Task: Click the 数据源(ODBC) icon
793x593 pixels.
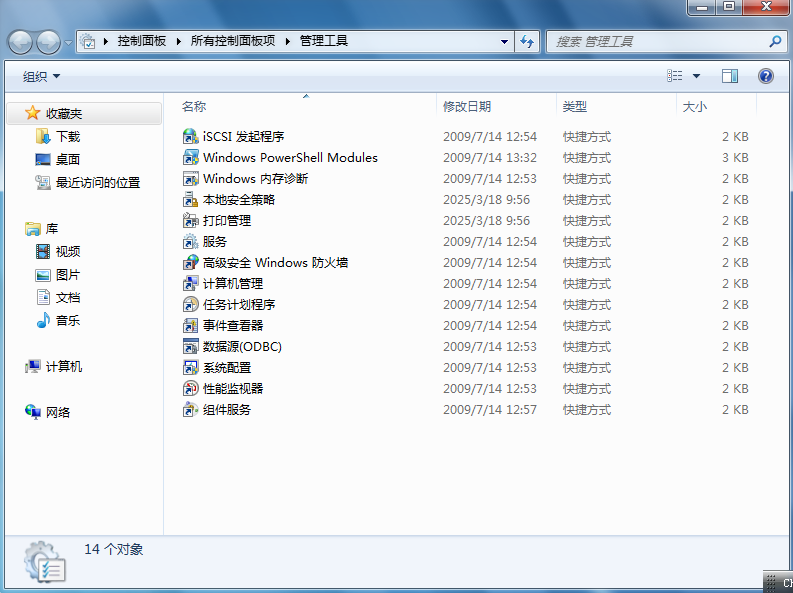Action: pos(191,346)
